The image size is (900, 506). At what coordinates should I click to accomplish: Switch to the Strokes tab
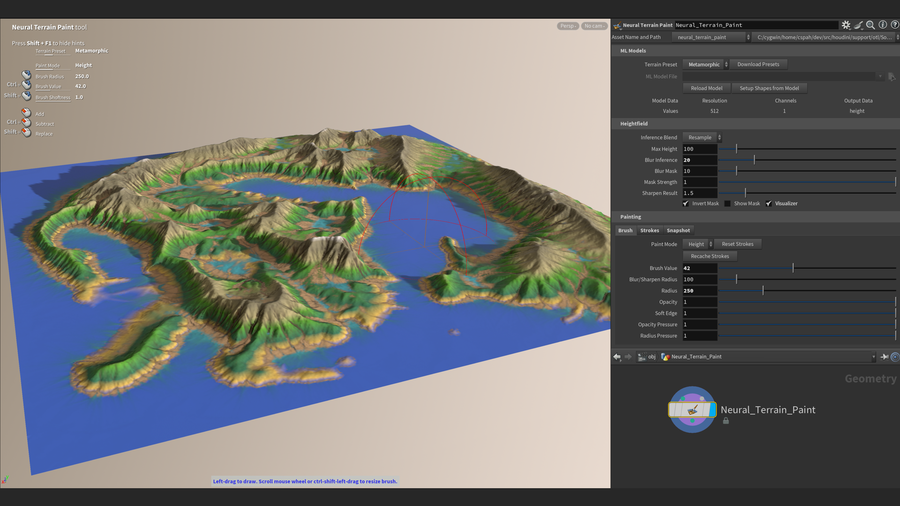pyautogui.click(x=650, y=230)
